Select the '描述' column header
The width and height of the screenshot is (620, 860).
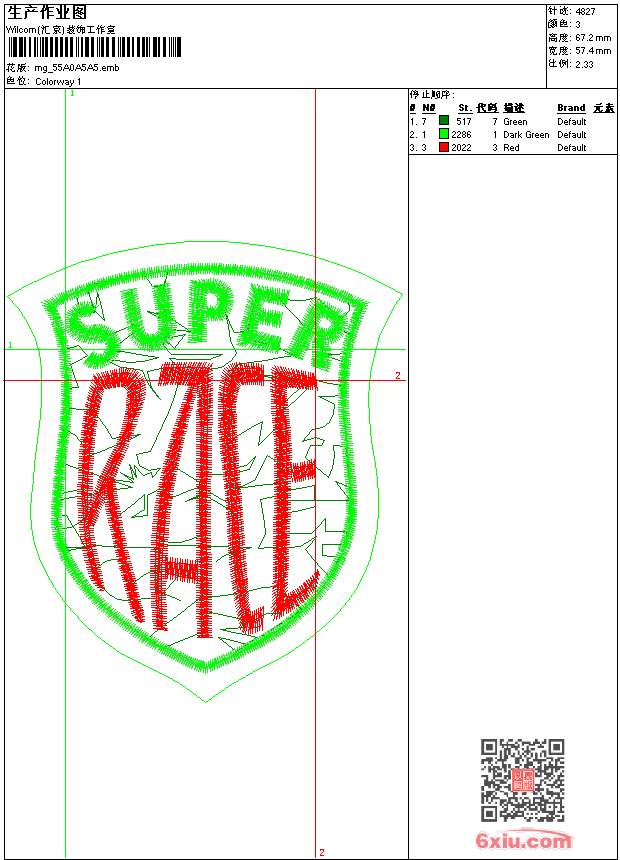[514, 108]
